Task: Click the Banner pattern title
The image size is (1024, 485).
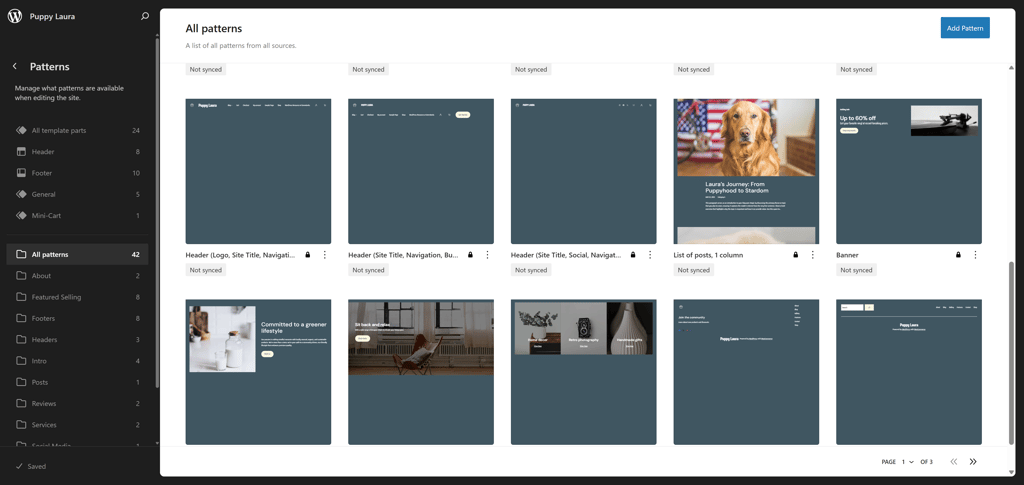Action: pyautogui.click(x=847, y=255)
